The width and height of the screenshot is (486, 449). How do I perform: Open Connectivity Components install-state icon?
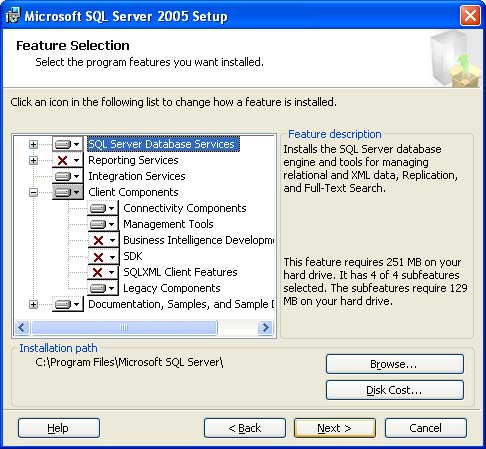[103, 208]
